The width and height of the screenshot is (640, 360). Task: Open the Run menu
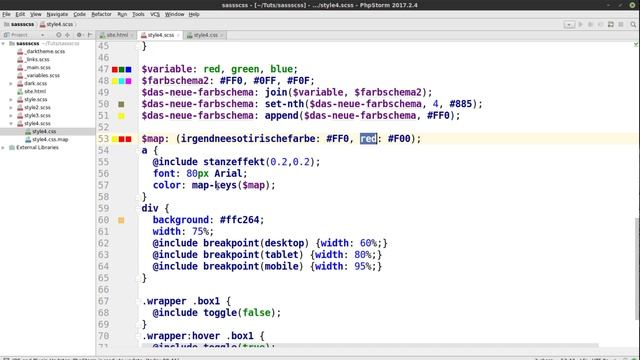122,14
